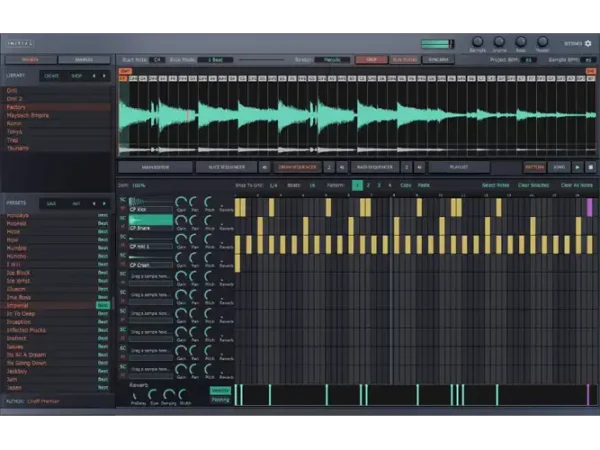The image size is (600, 450).
Task: Adjust the Drums volume knob in the header
Action: 499,42
